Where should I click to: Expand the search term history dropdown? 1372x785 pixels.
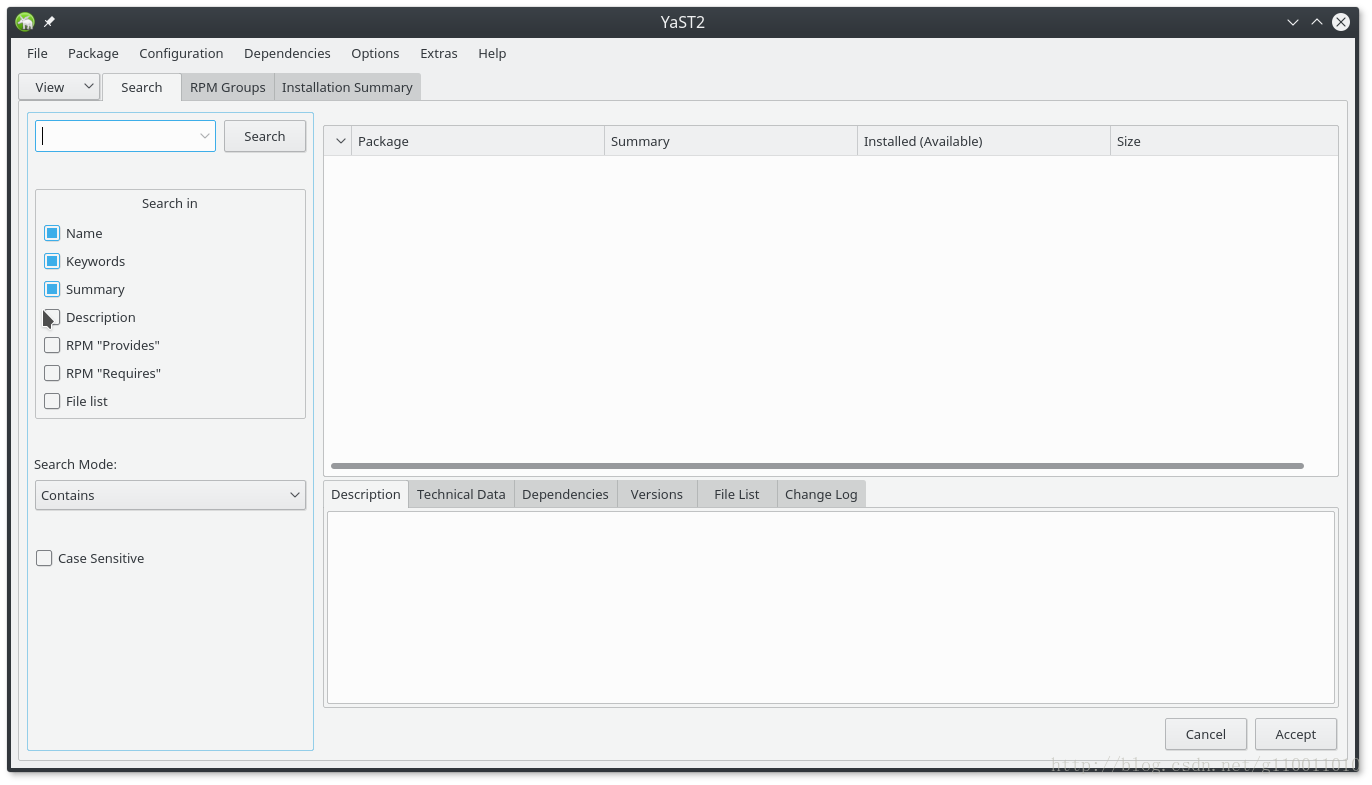[x=204, y=136]
